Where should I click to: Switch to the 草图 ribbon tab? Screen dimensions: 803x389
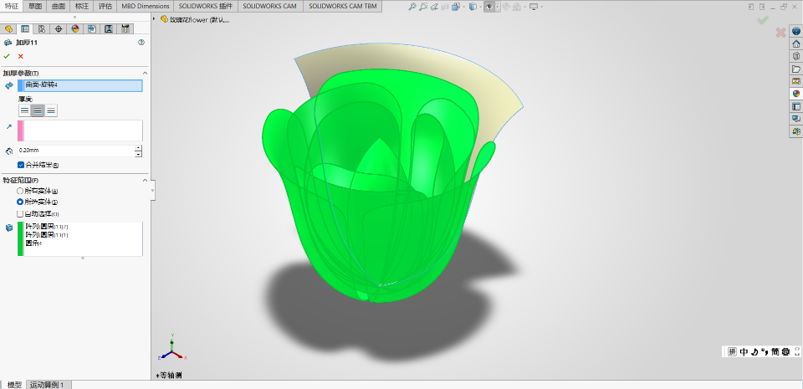point(35,6)
